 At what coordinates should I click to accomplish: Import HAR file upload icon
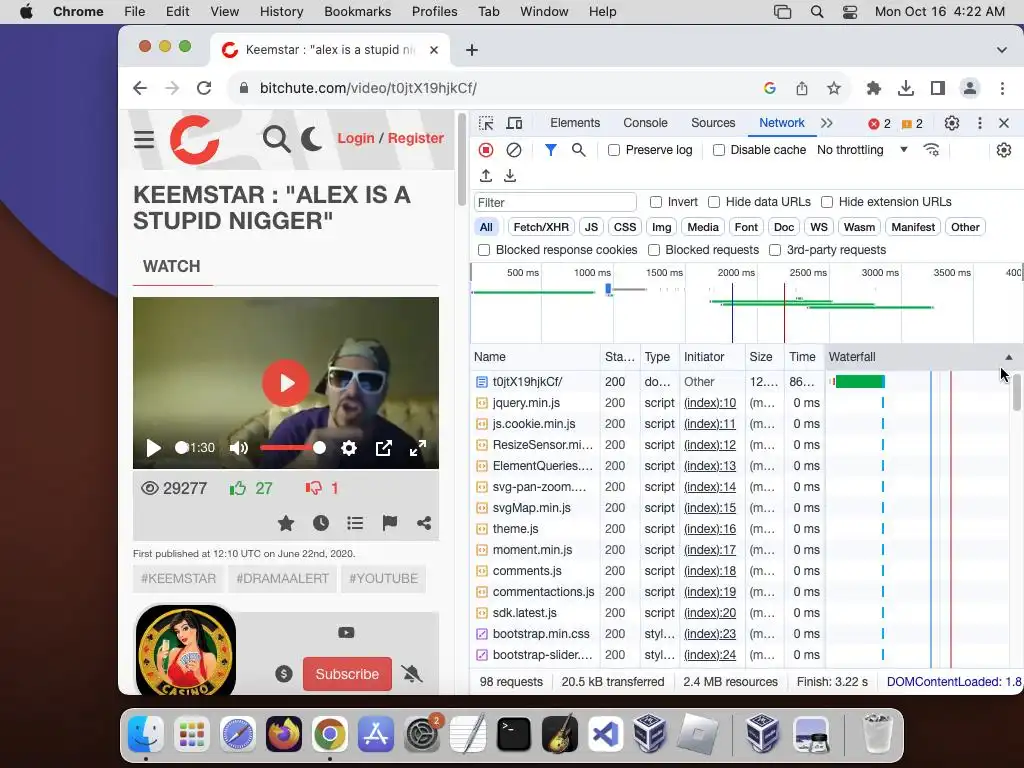(486, 176)
